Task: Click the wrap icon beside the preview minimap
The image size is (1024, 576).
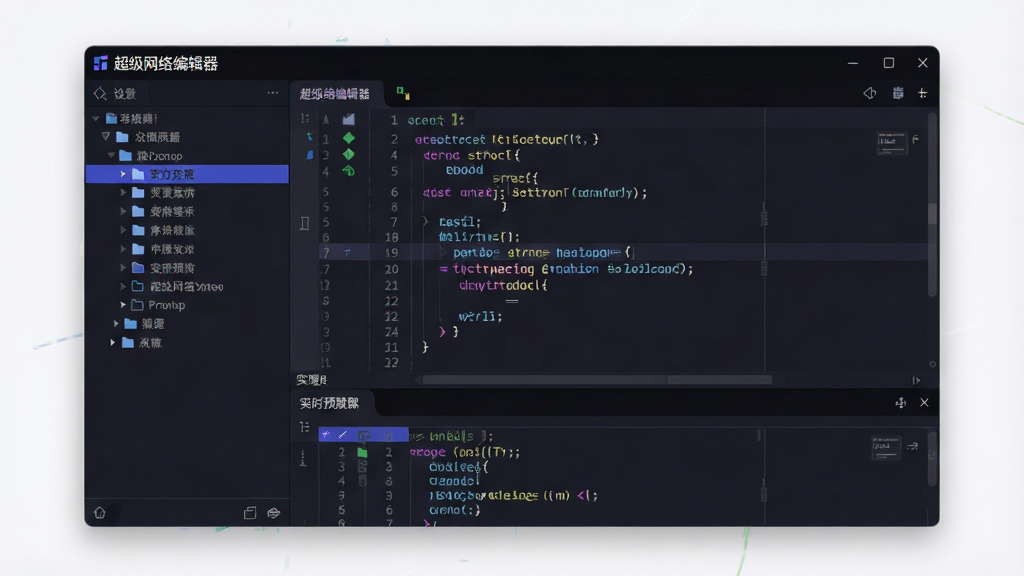Action: coord(913,446)
